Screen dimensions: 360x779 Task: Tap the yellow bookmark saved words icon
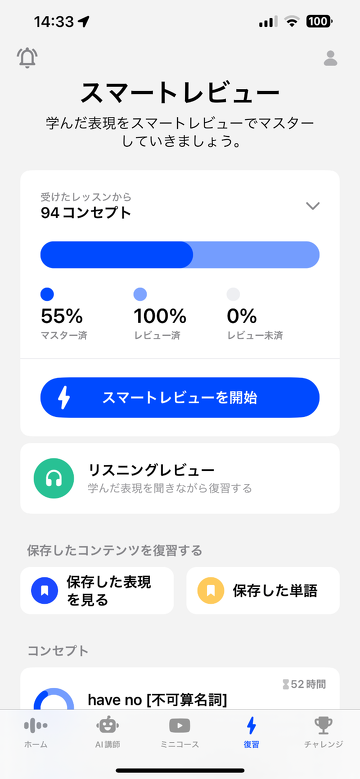(x=211, y=591)
